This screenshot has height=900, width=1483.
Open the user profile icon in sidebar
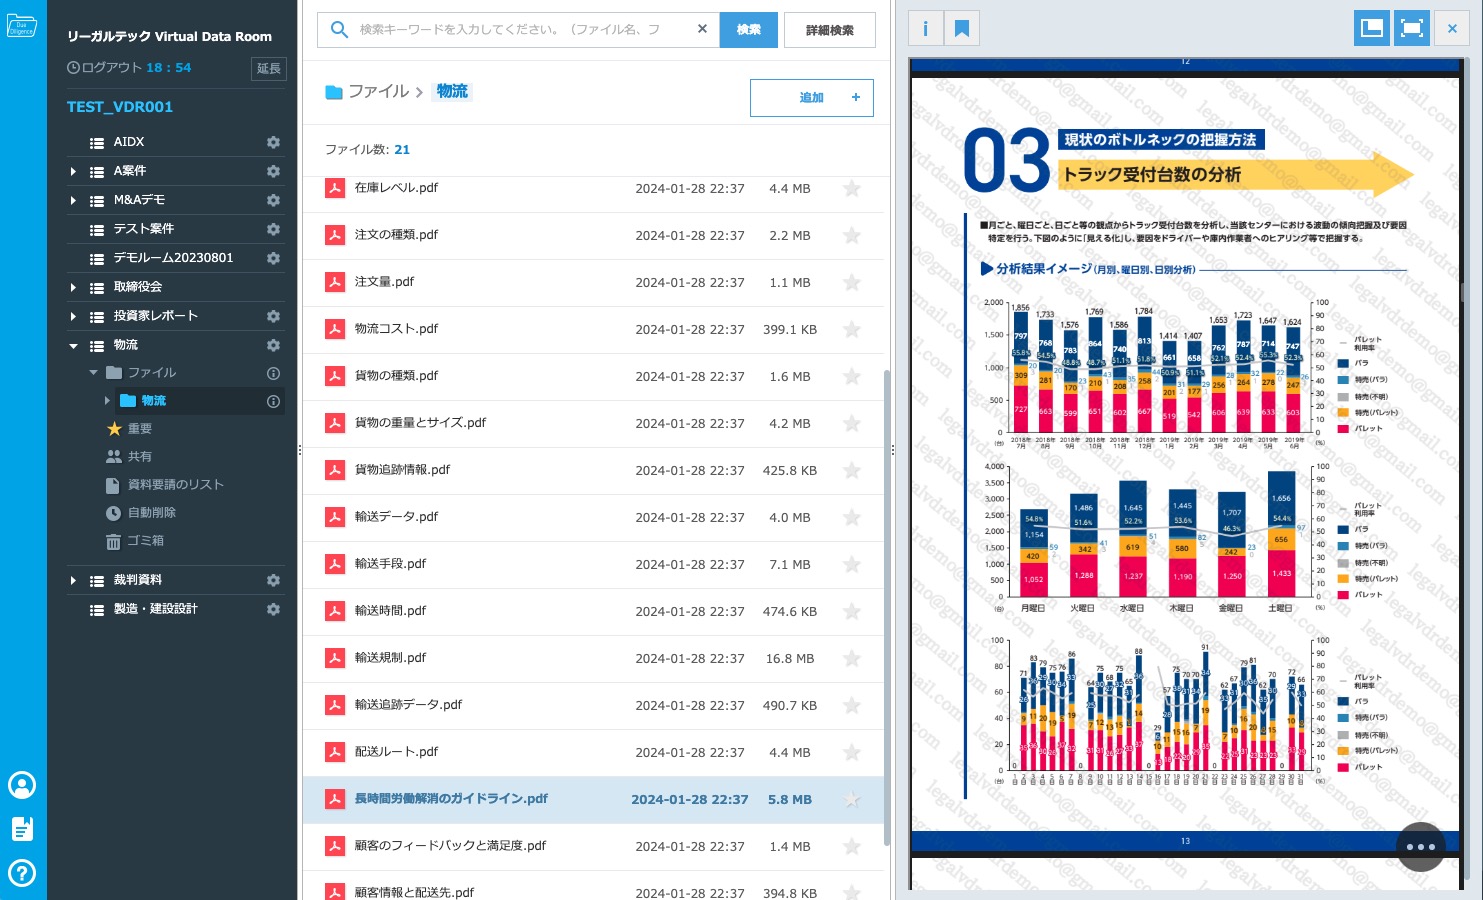[x=22, y=785]
